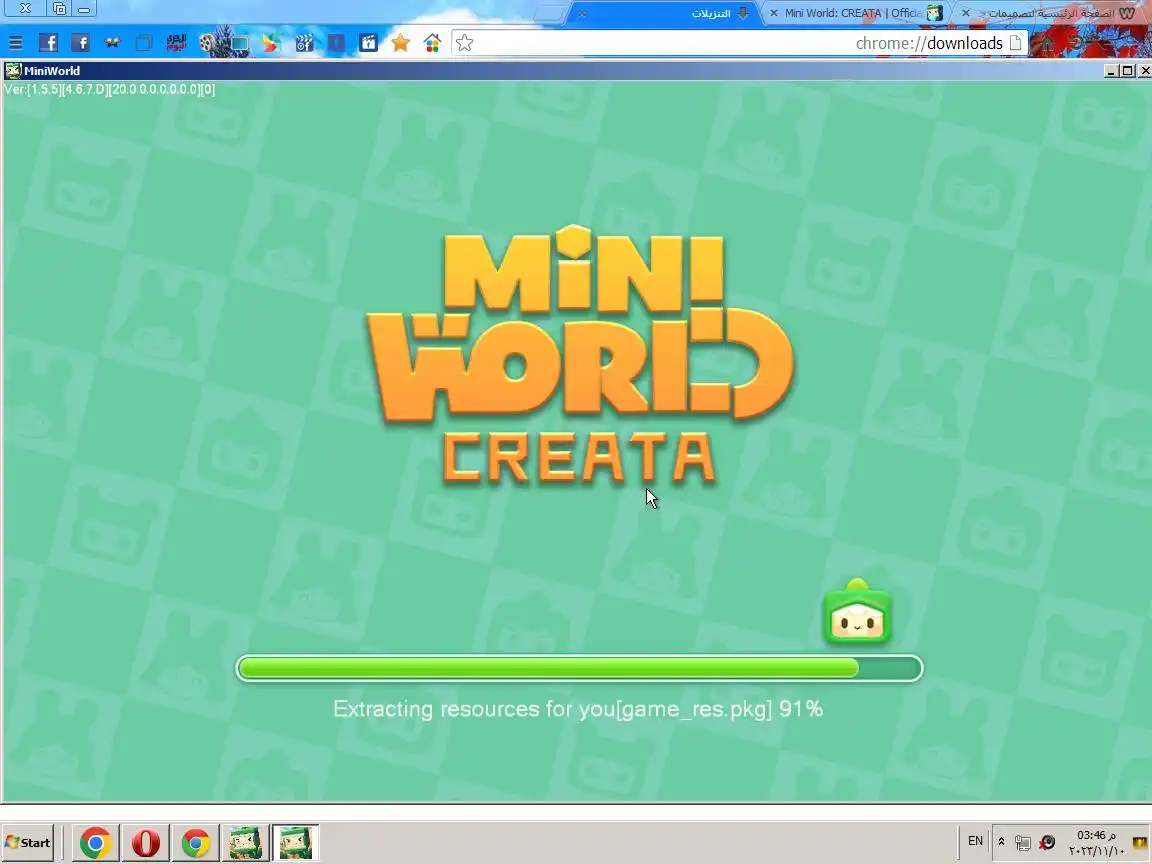Open the colorful house bookmark icon
Screen dimensions: 1152x864
432,43
